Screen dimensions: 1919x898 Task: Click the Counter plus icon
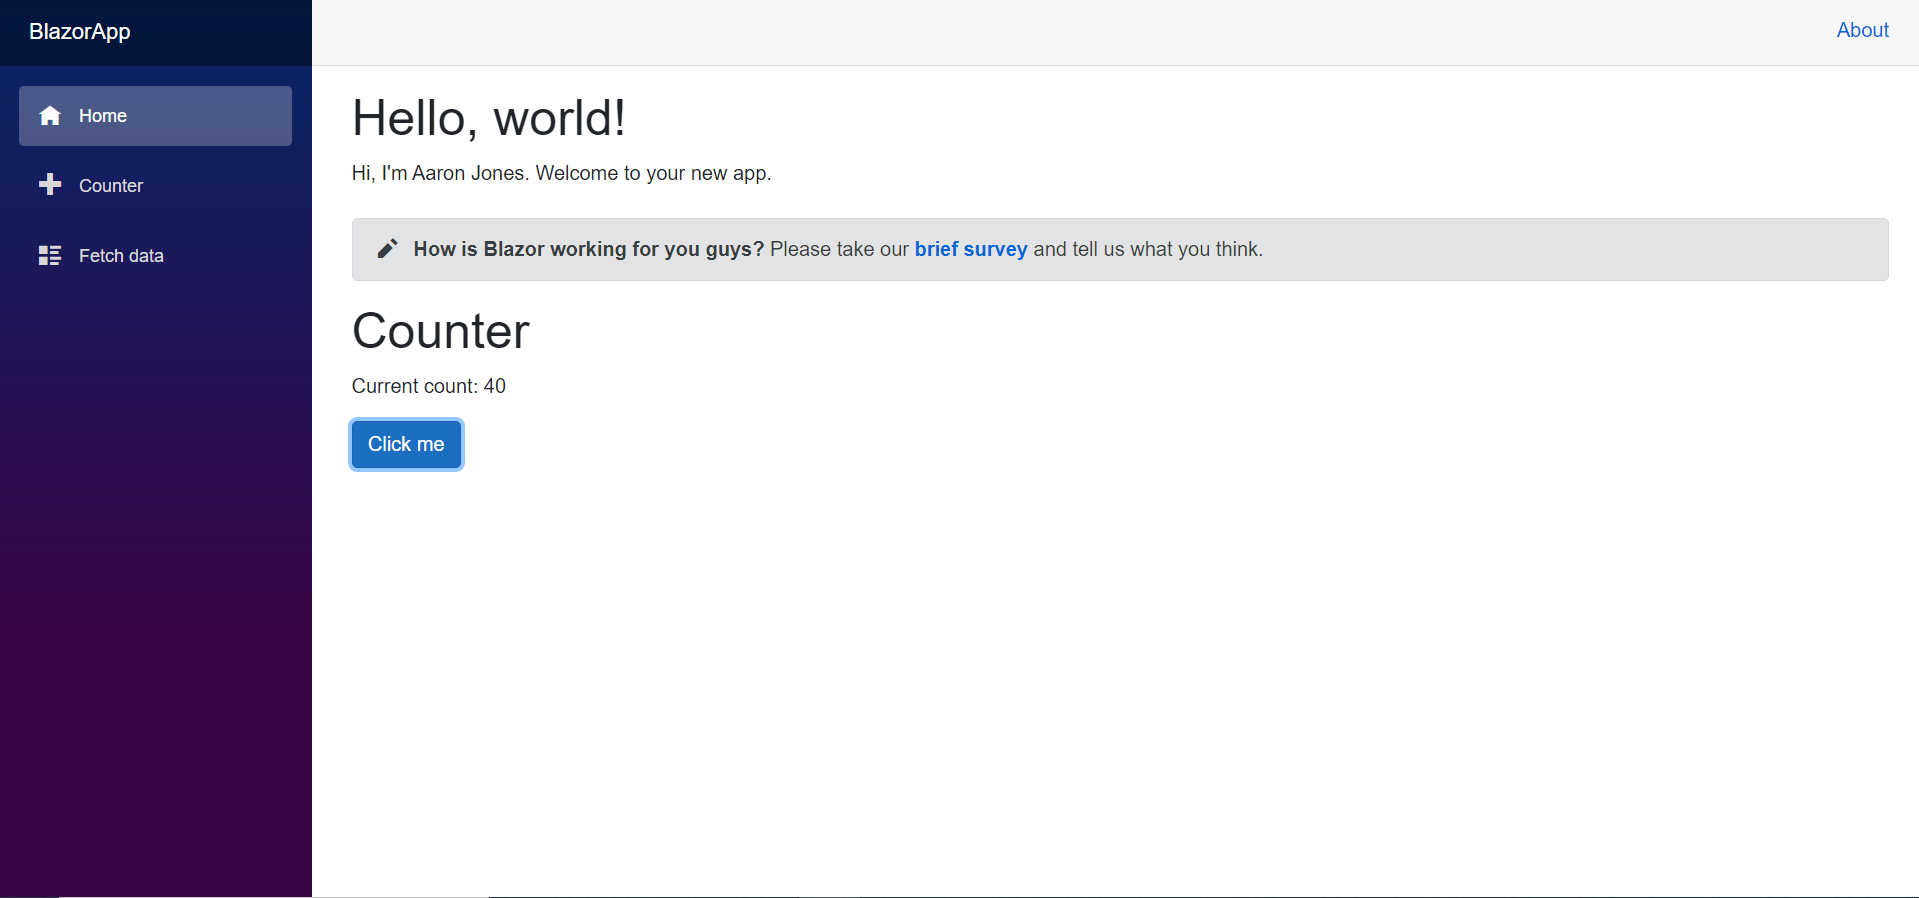(x=50, y=185)
